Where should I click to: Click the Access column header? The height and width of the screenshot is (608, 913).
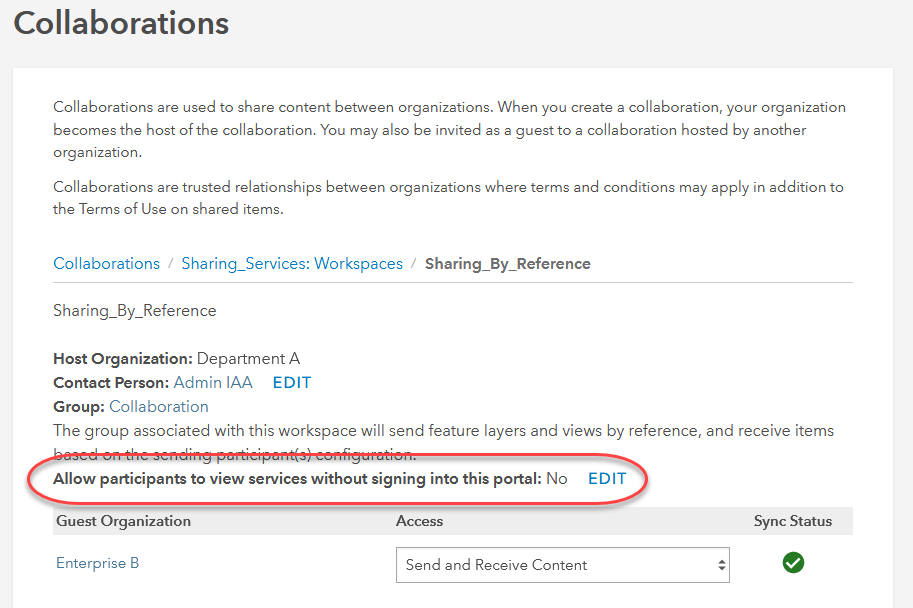419,521
